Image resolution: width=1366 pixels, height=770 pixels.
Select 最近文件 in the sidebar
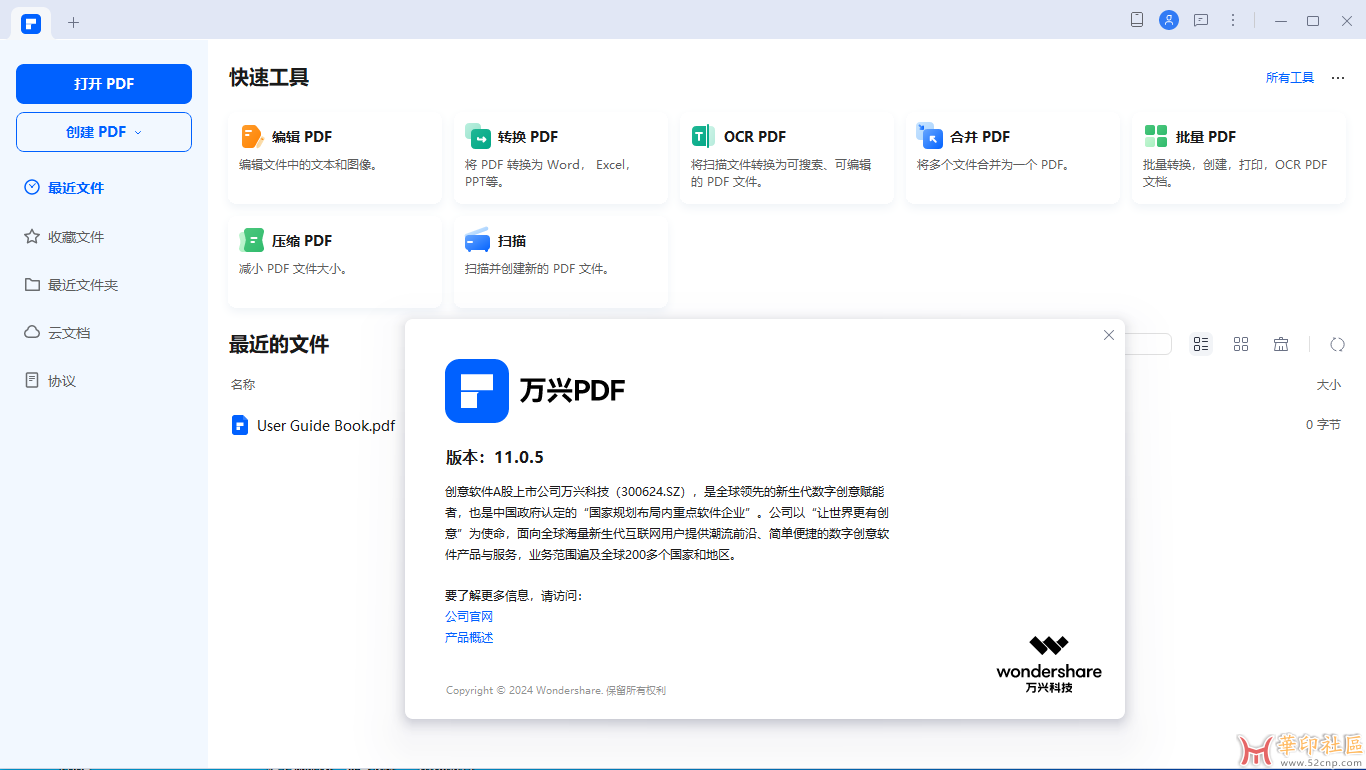tap(76, 188)
